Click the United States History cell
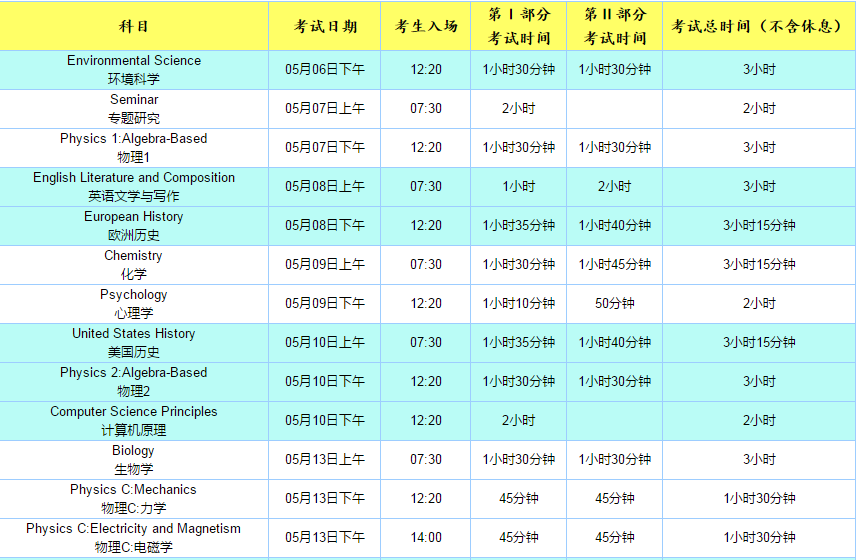This screenshot has height=560, width=856. (134, 342)
